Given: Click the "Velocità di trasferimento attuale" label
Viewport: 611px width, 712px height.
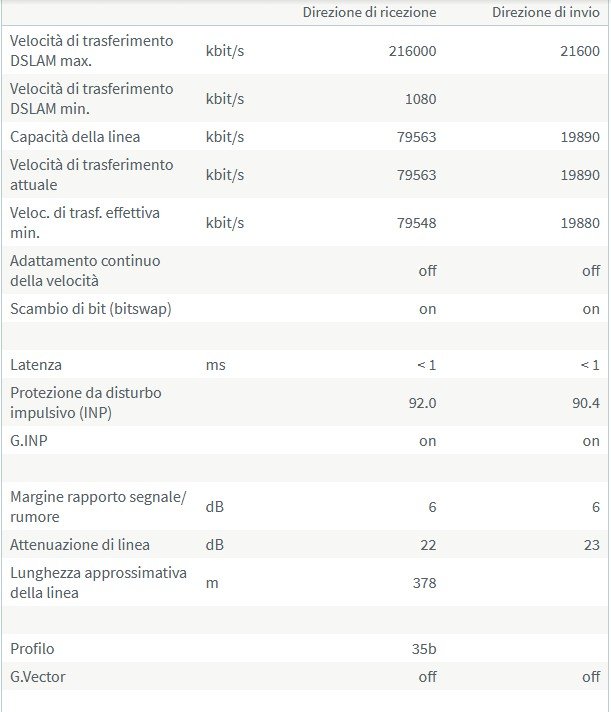Looking at the screenshot, I should click(91, 175).
